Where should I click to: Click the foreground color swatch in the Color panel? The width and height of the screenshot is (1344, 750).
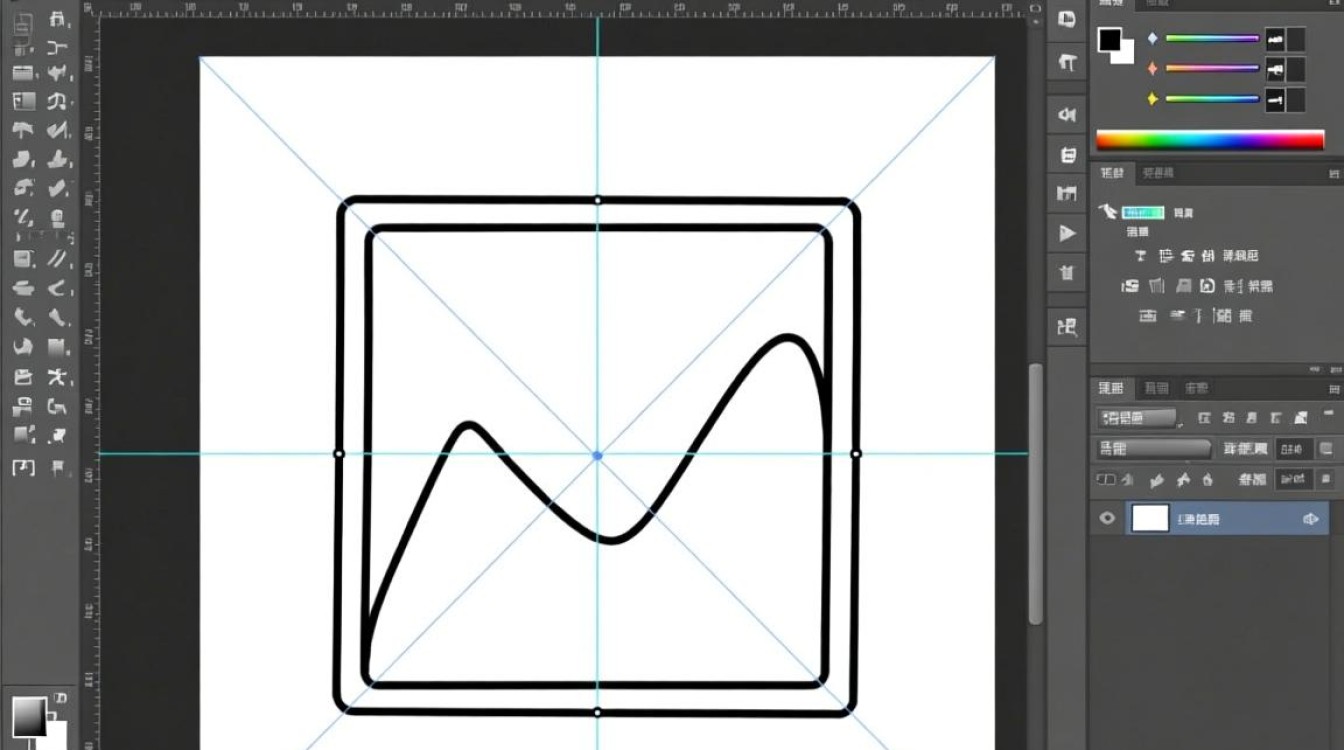pos(1110,40)
